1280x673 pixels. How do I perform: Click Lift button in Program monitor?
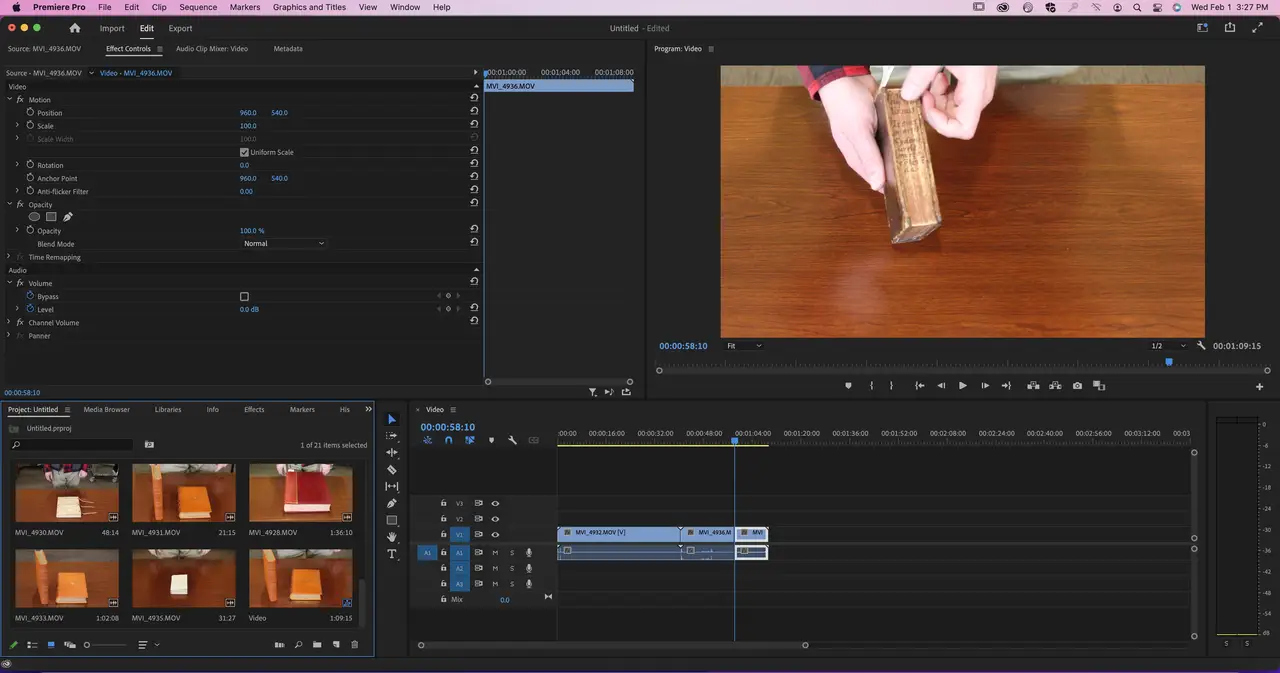point(1033,386)
